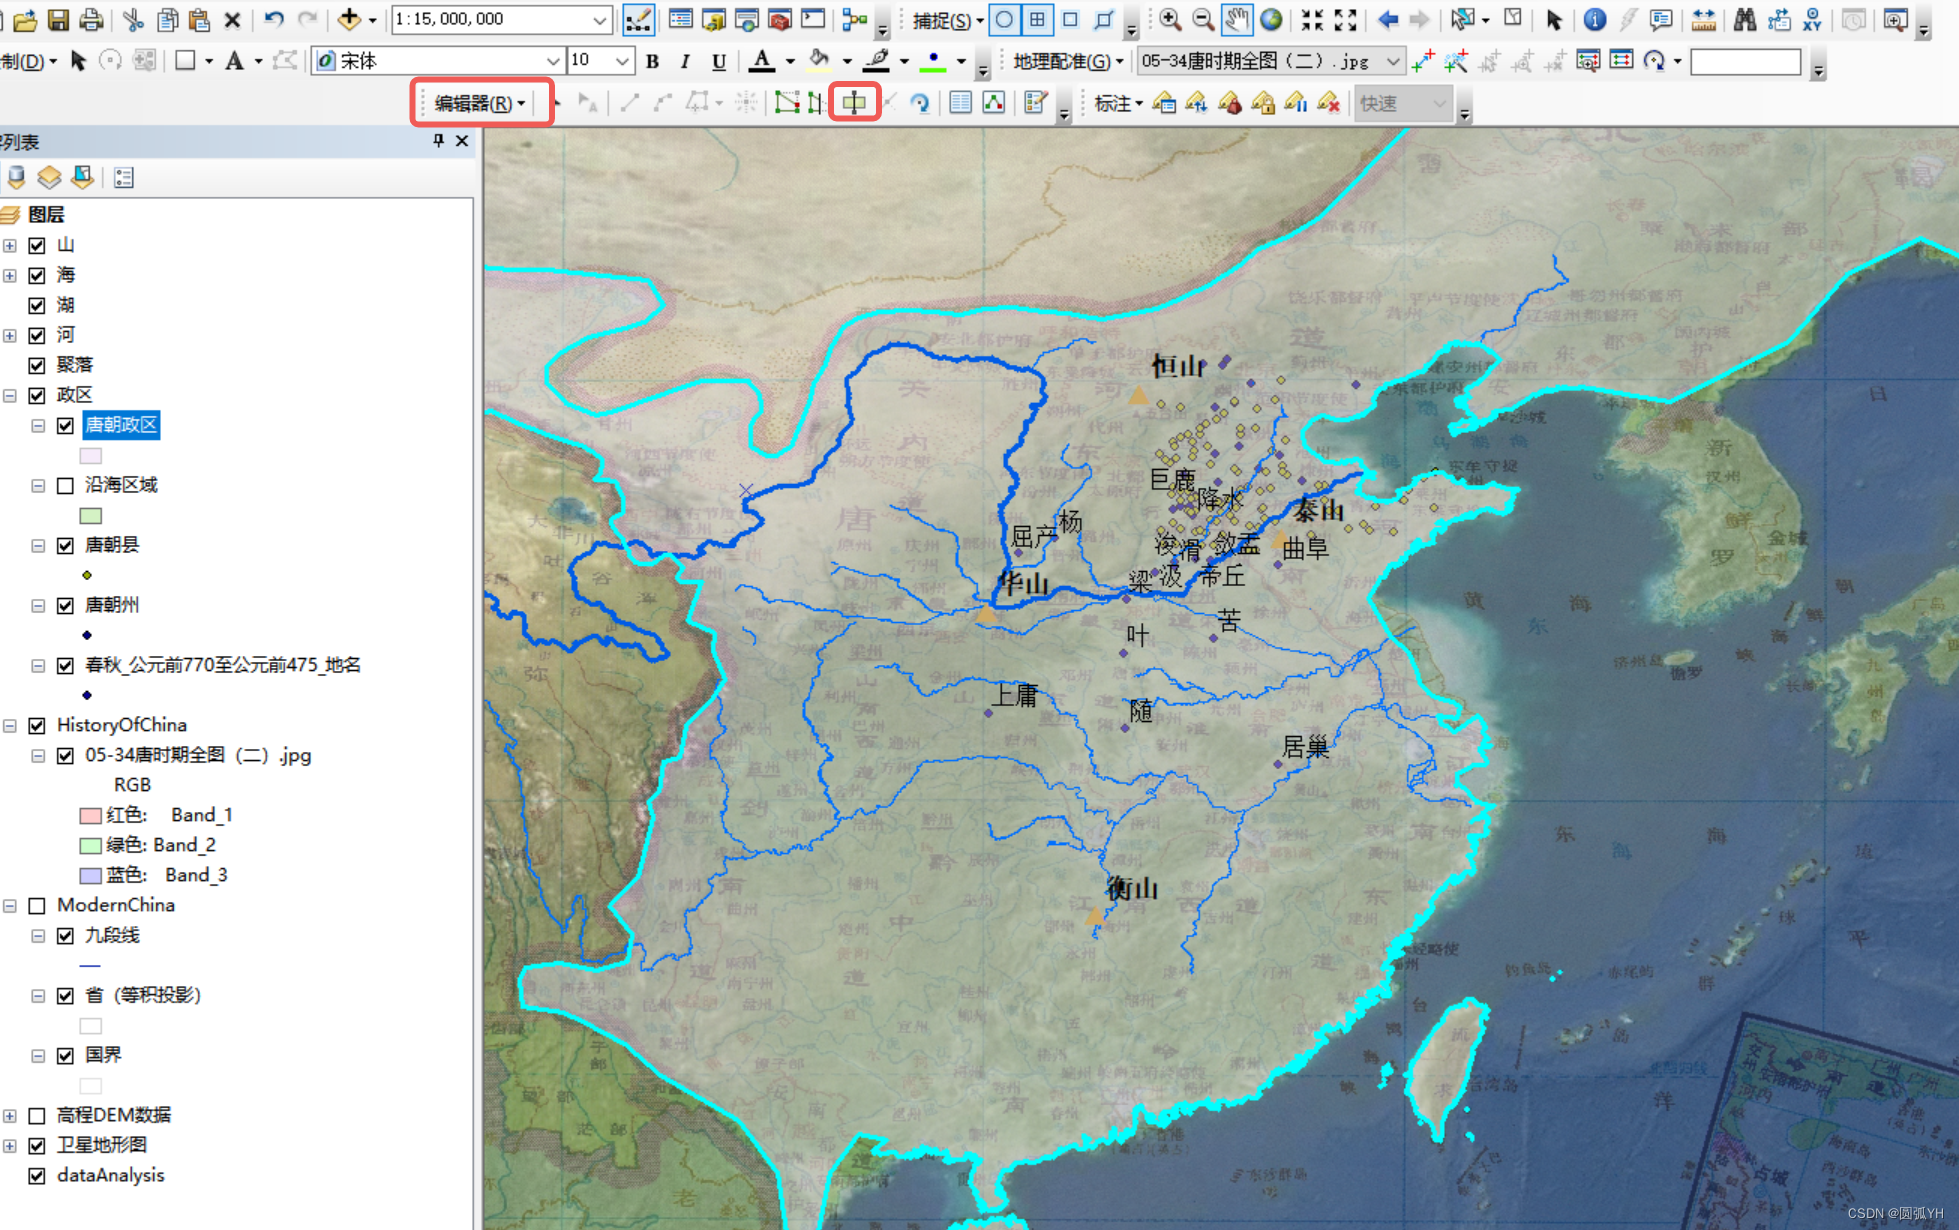
Task: Click the 唐朝政区 layer symbol swatch
Action: (91, 455)
